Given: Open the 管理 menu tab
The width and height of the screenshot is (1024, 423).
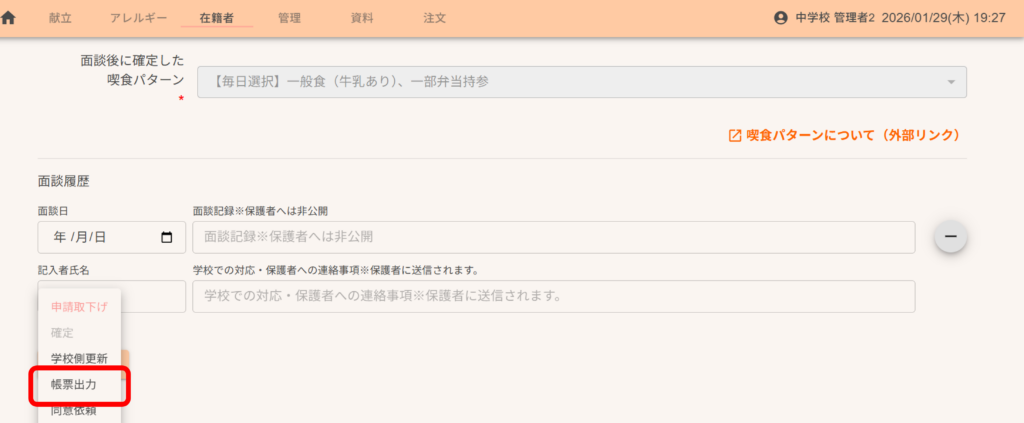Looking at the screenshot, I should [x=289, y=18].
